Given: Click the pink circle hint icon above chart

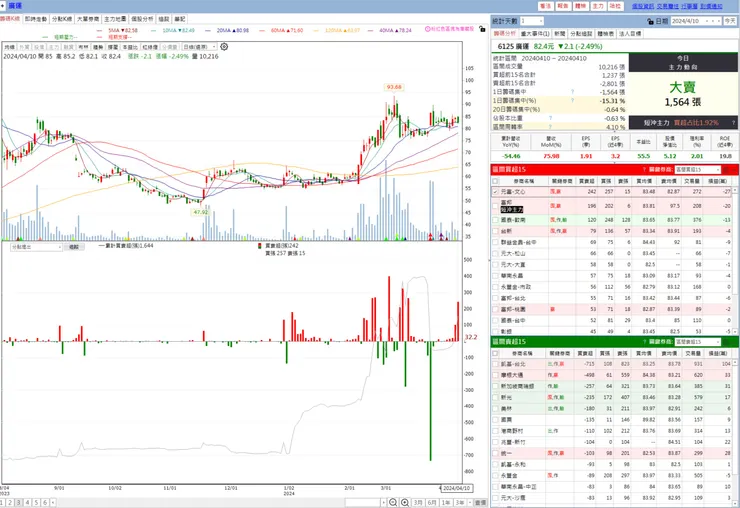Looking at the screenshot, I should coord(427,29).
